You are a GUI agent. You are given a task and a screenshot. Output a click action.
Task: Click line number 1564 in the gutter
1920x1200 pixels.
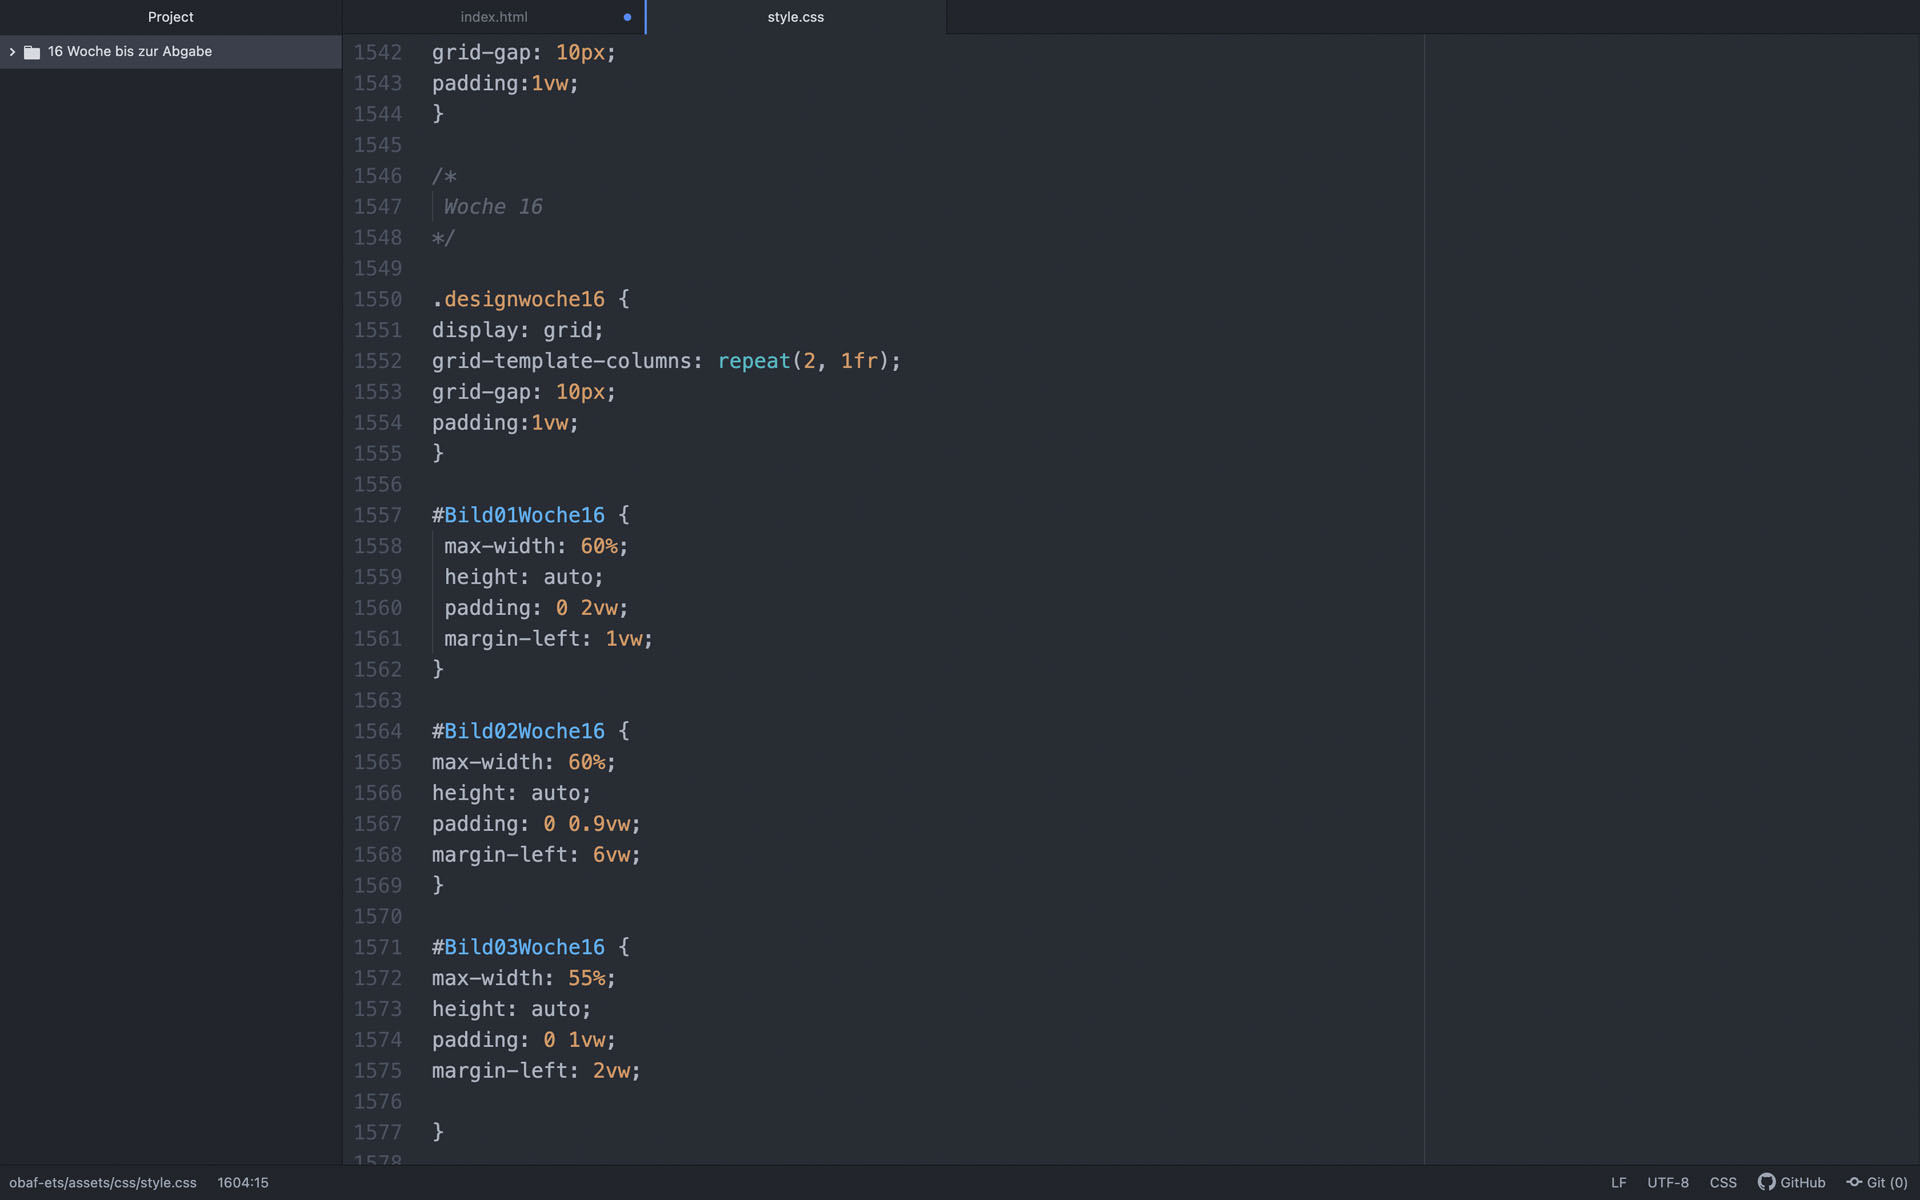coord(377,731)
